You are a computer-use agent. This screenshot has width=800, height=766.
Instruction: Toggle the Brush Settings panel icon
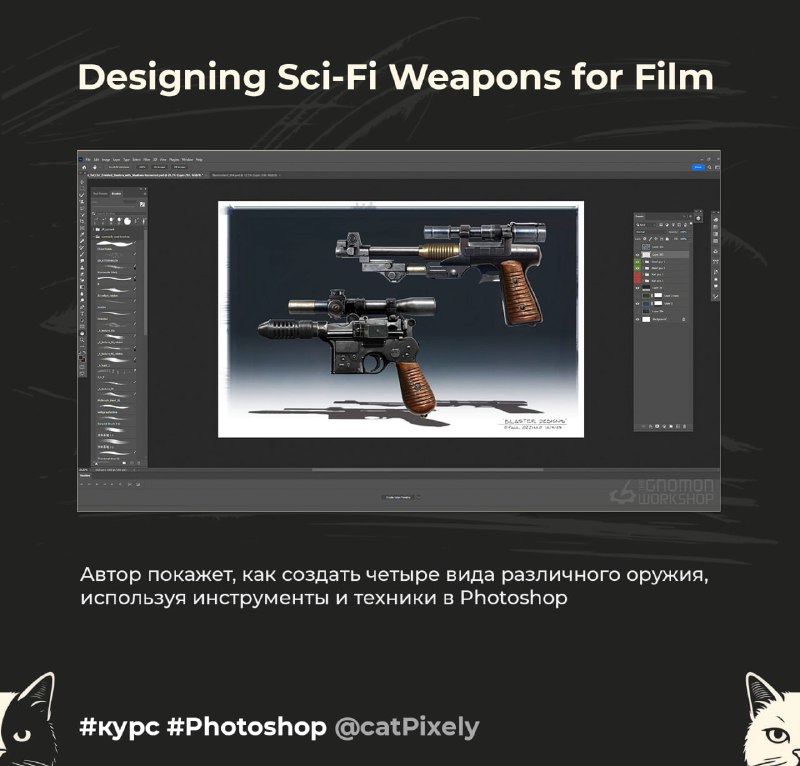pyautogui.click(x=142, y=204)
